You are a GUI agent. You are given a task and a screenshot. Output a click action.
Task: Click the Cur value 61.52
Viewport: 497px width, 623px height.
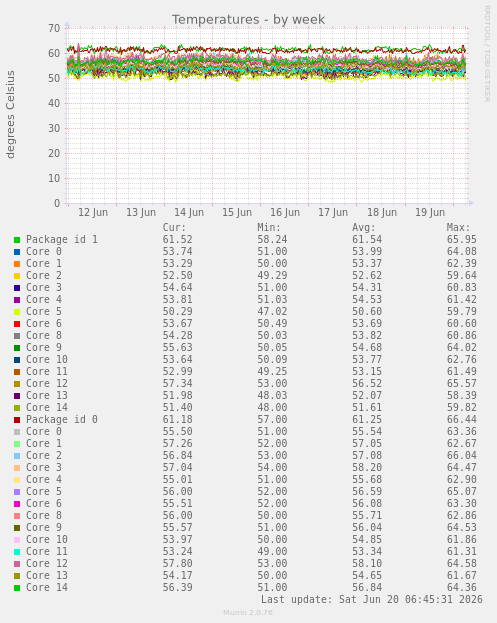coord(177,240)
